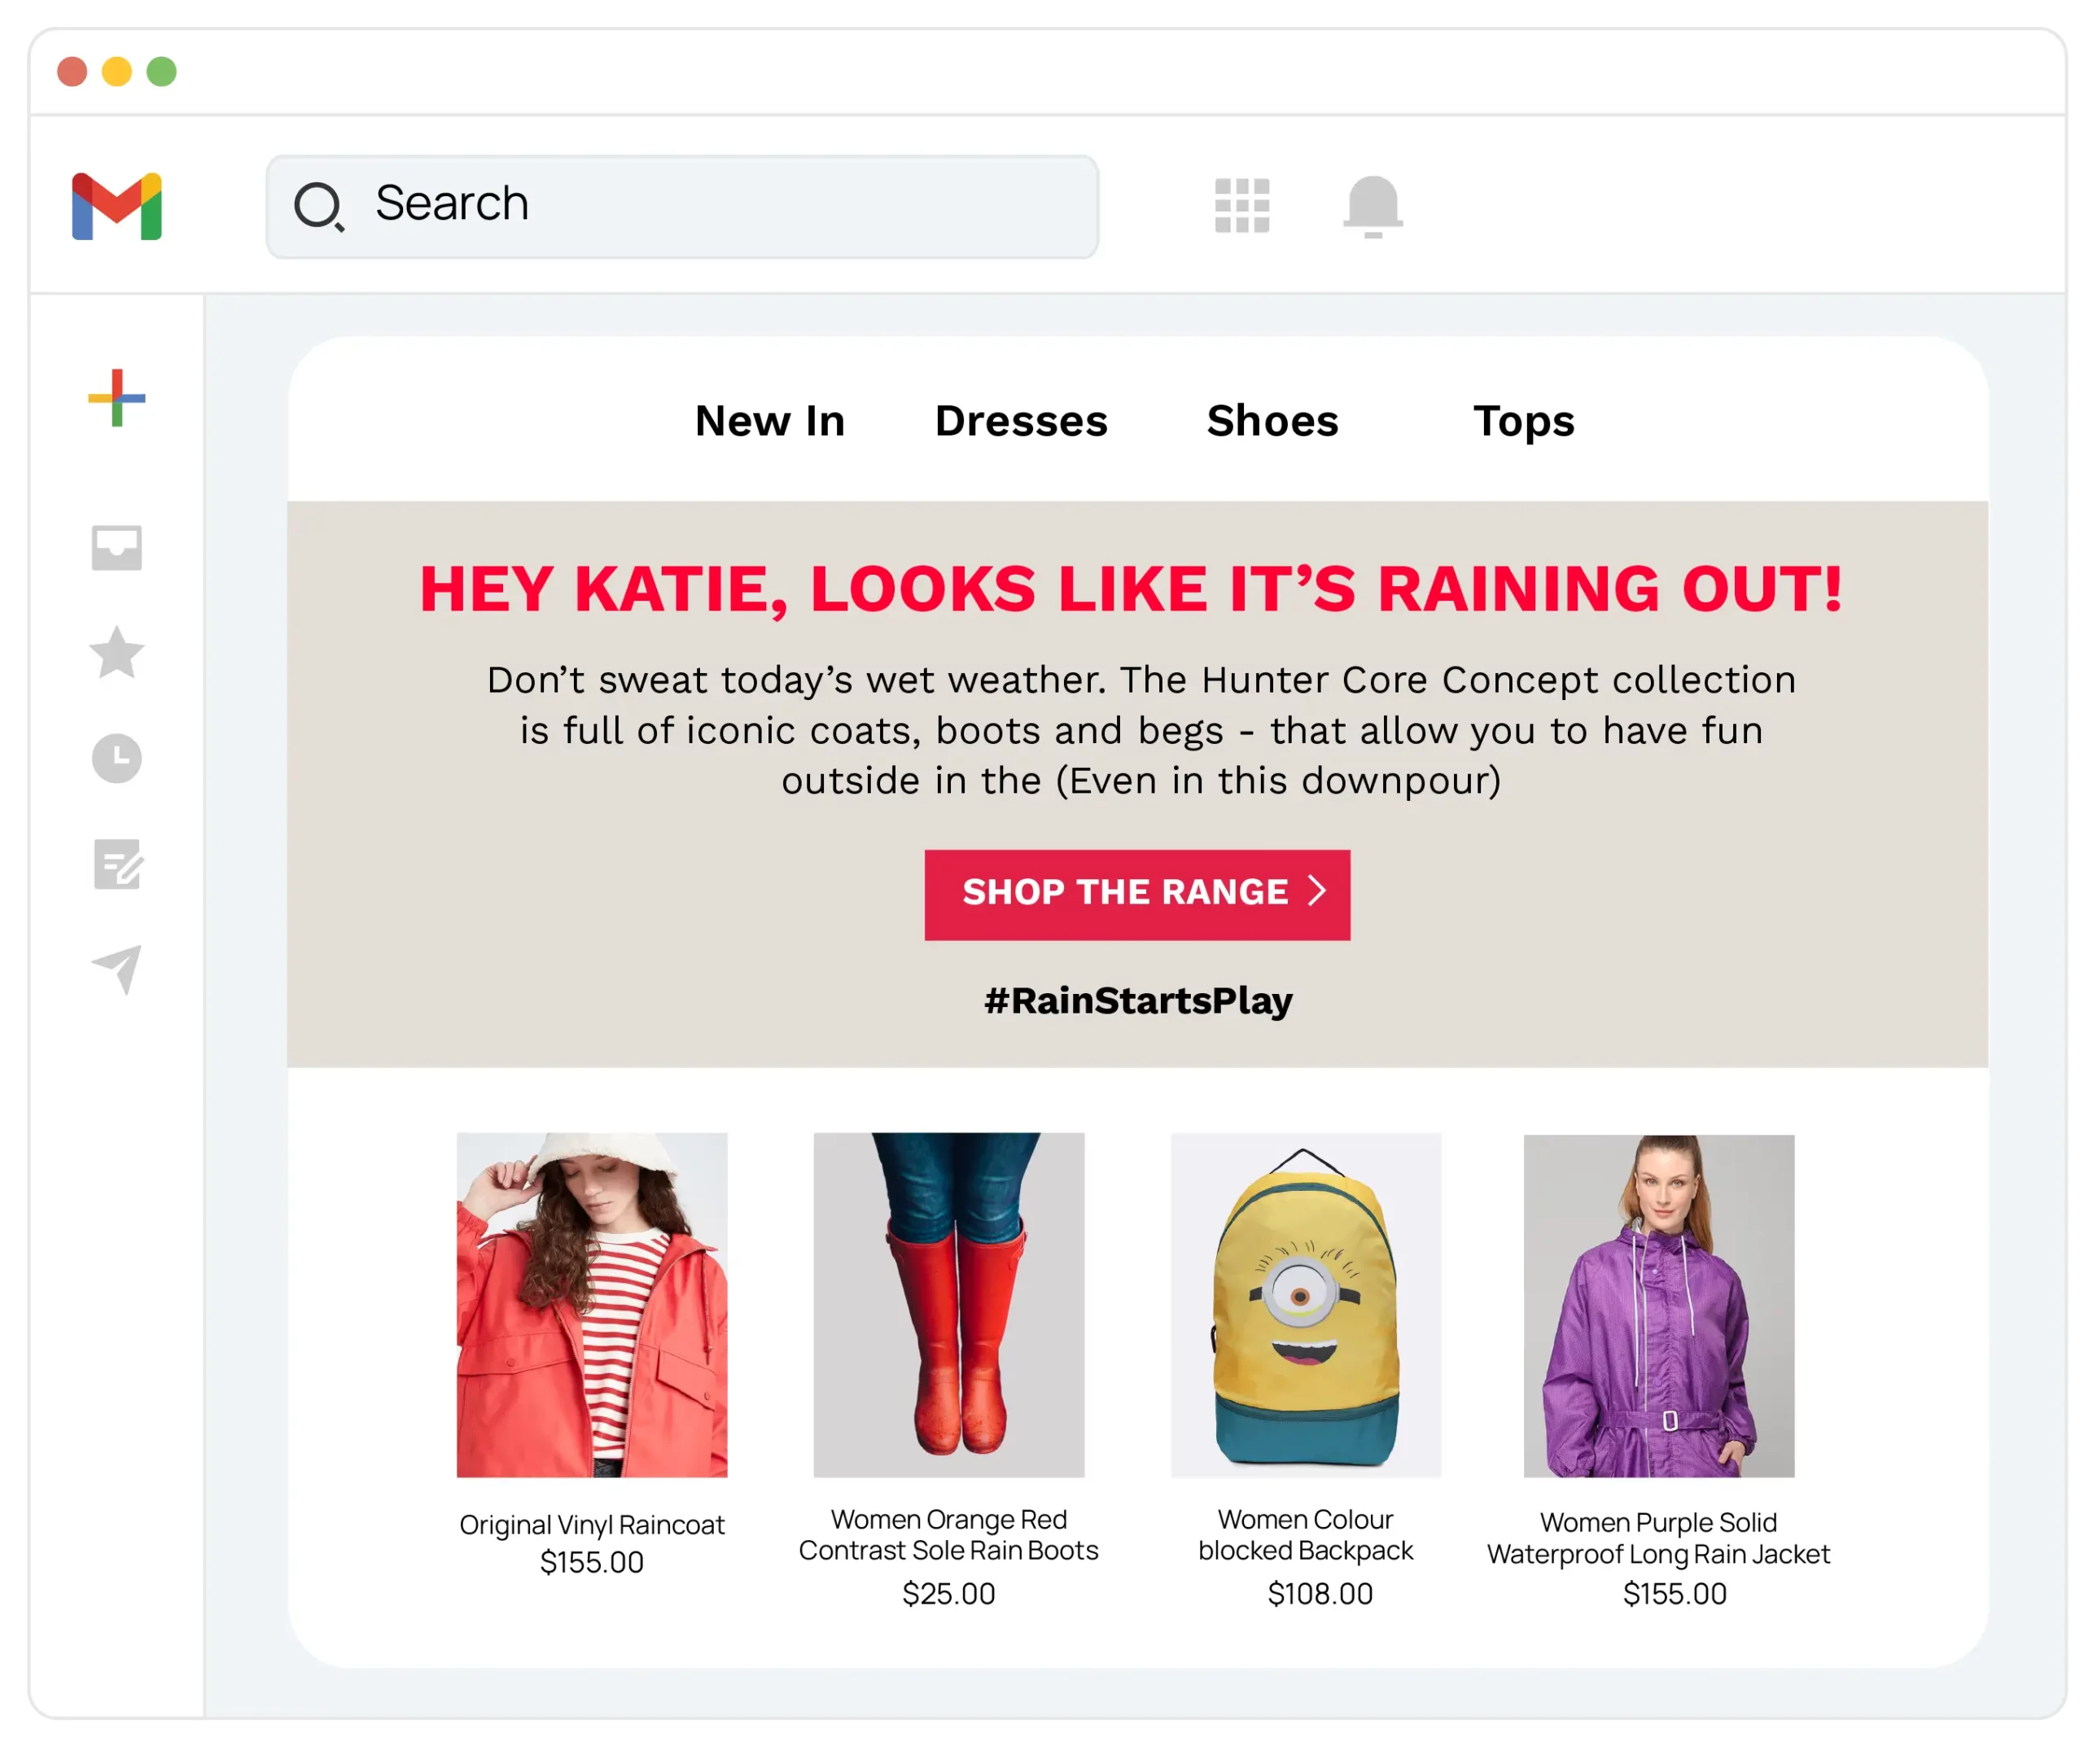Open the minion backpack image
Viewport: 2084px width, 1764px height.
click(1305, 1304)
